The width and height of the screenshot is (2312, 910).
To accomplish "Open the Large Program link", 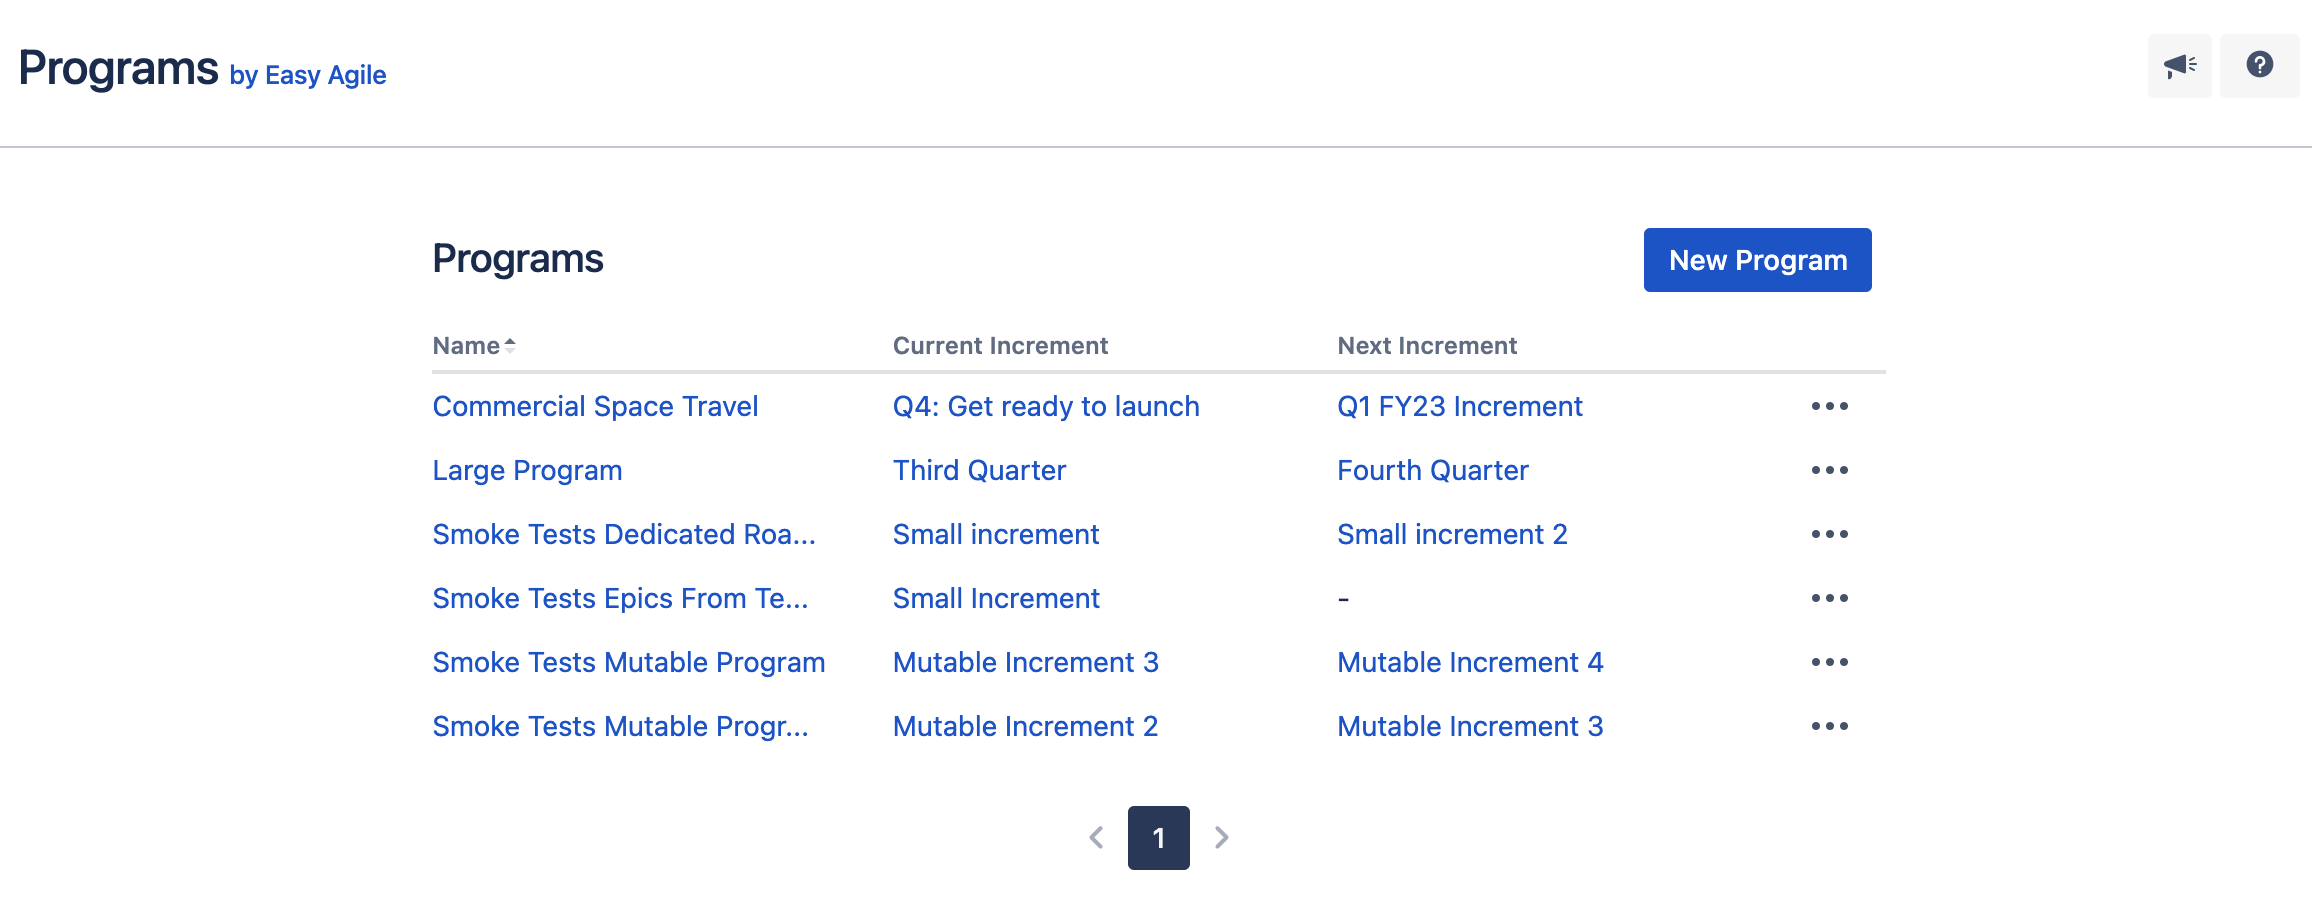I will pos(527,470).
